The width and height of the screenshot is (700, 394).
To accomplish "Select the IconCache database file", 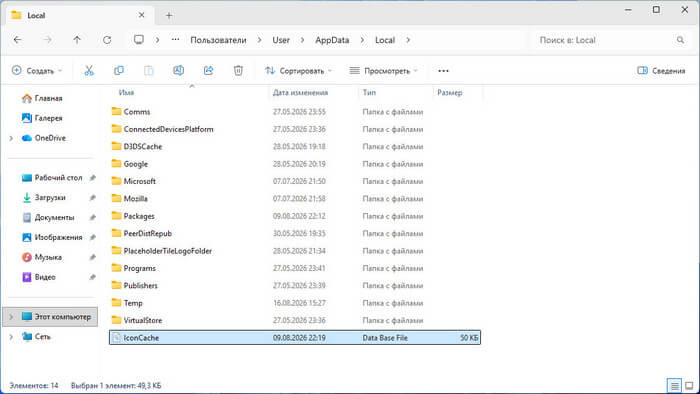I will (295, 338).
